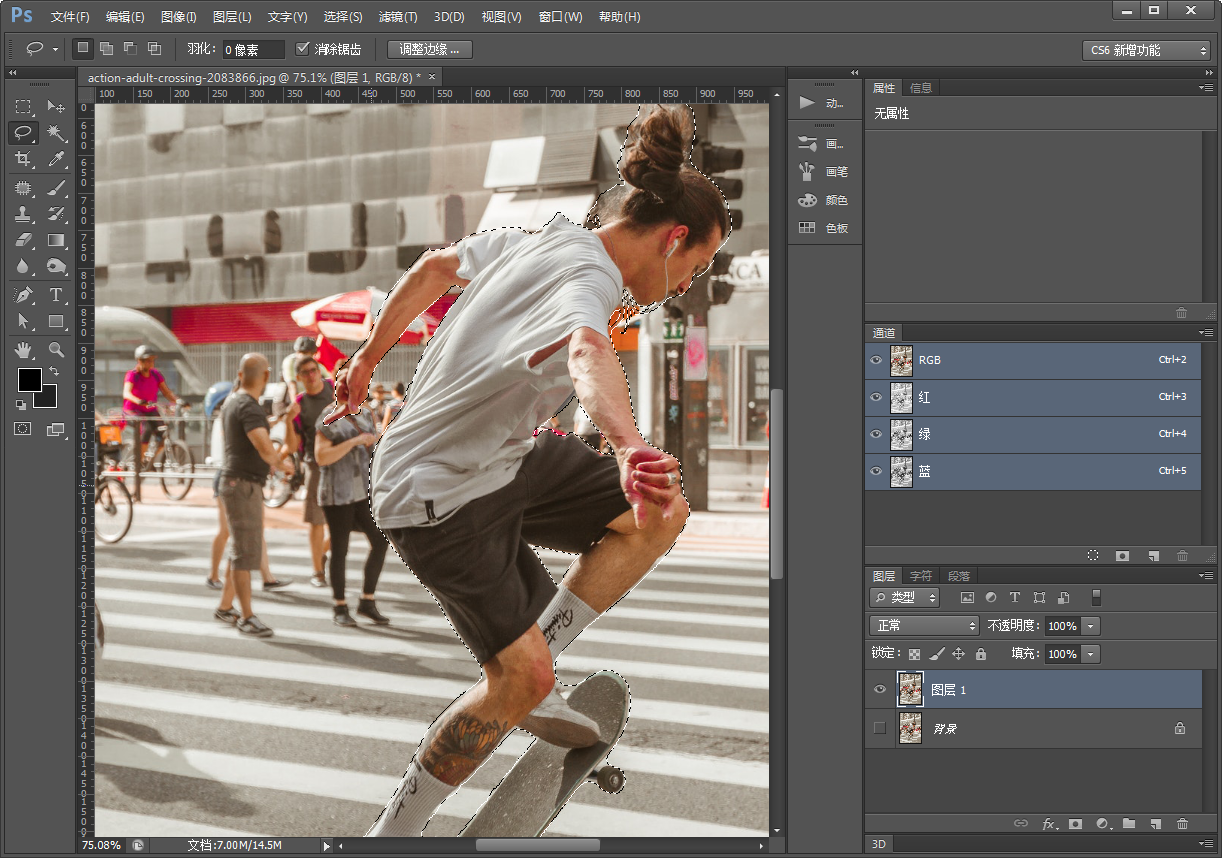Toggle layer filtering switch in Layers panel
Image resolution: width=1222 pixels, height=858 pixels.
1096,598
